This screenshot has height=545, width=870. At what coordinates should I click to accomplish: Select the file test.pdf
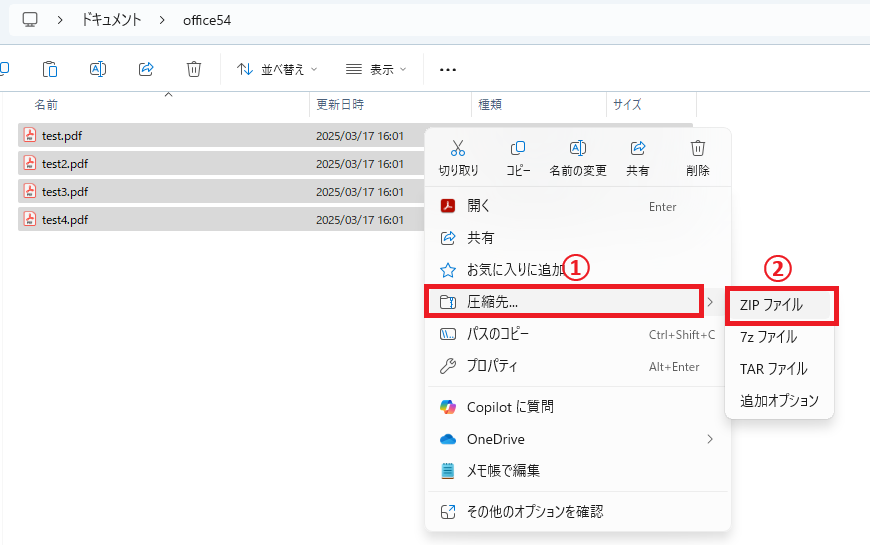pyautogui.click(x=62, y=135)
